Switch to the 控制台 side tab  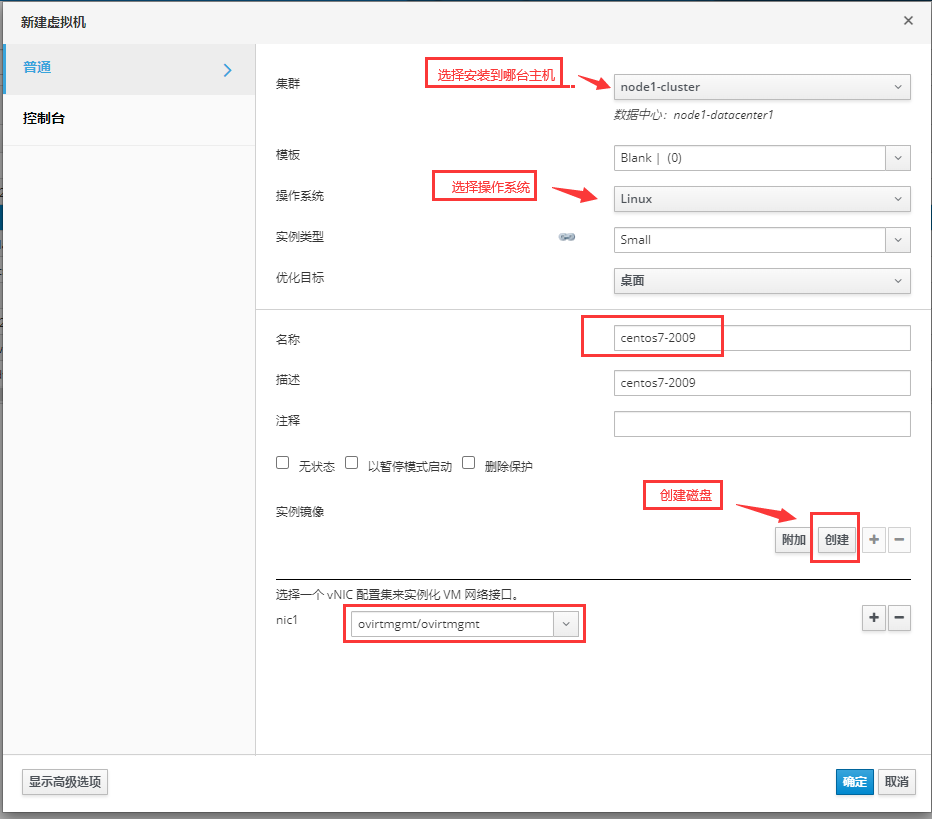(x=129, y=119)
